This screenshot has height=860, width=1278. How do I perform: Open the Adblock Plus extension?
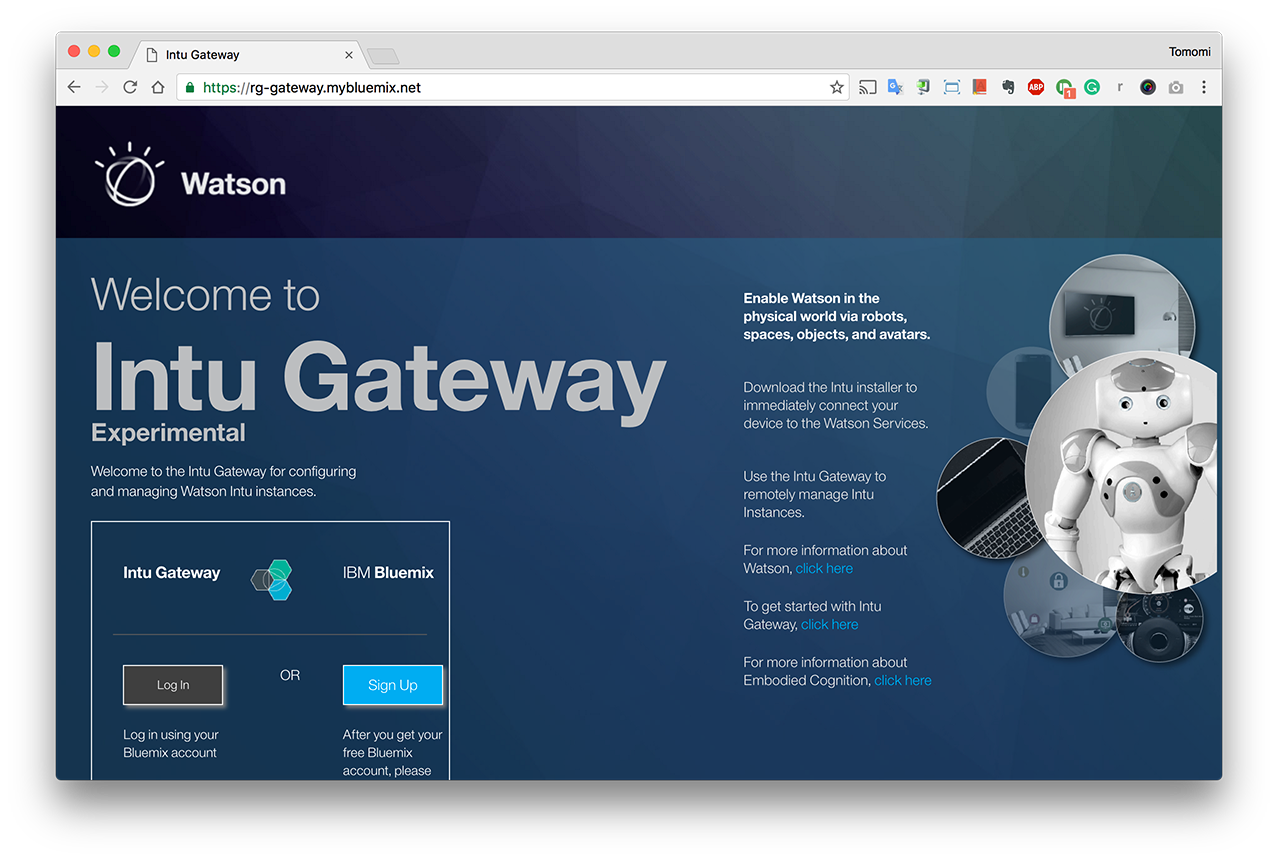coord(1036,87)
